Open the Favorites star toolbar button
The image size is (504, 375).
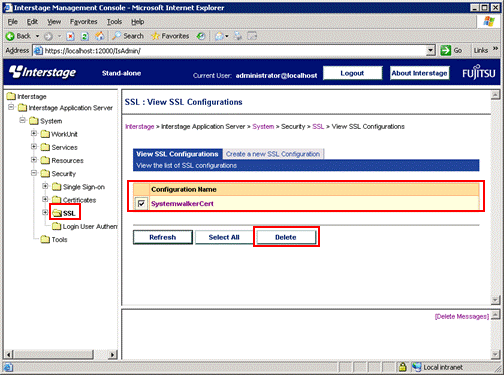170,36
